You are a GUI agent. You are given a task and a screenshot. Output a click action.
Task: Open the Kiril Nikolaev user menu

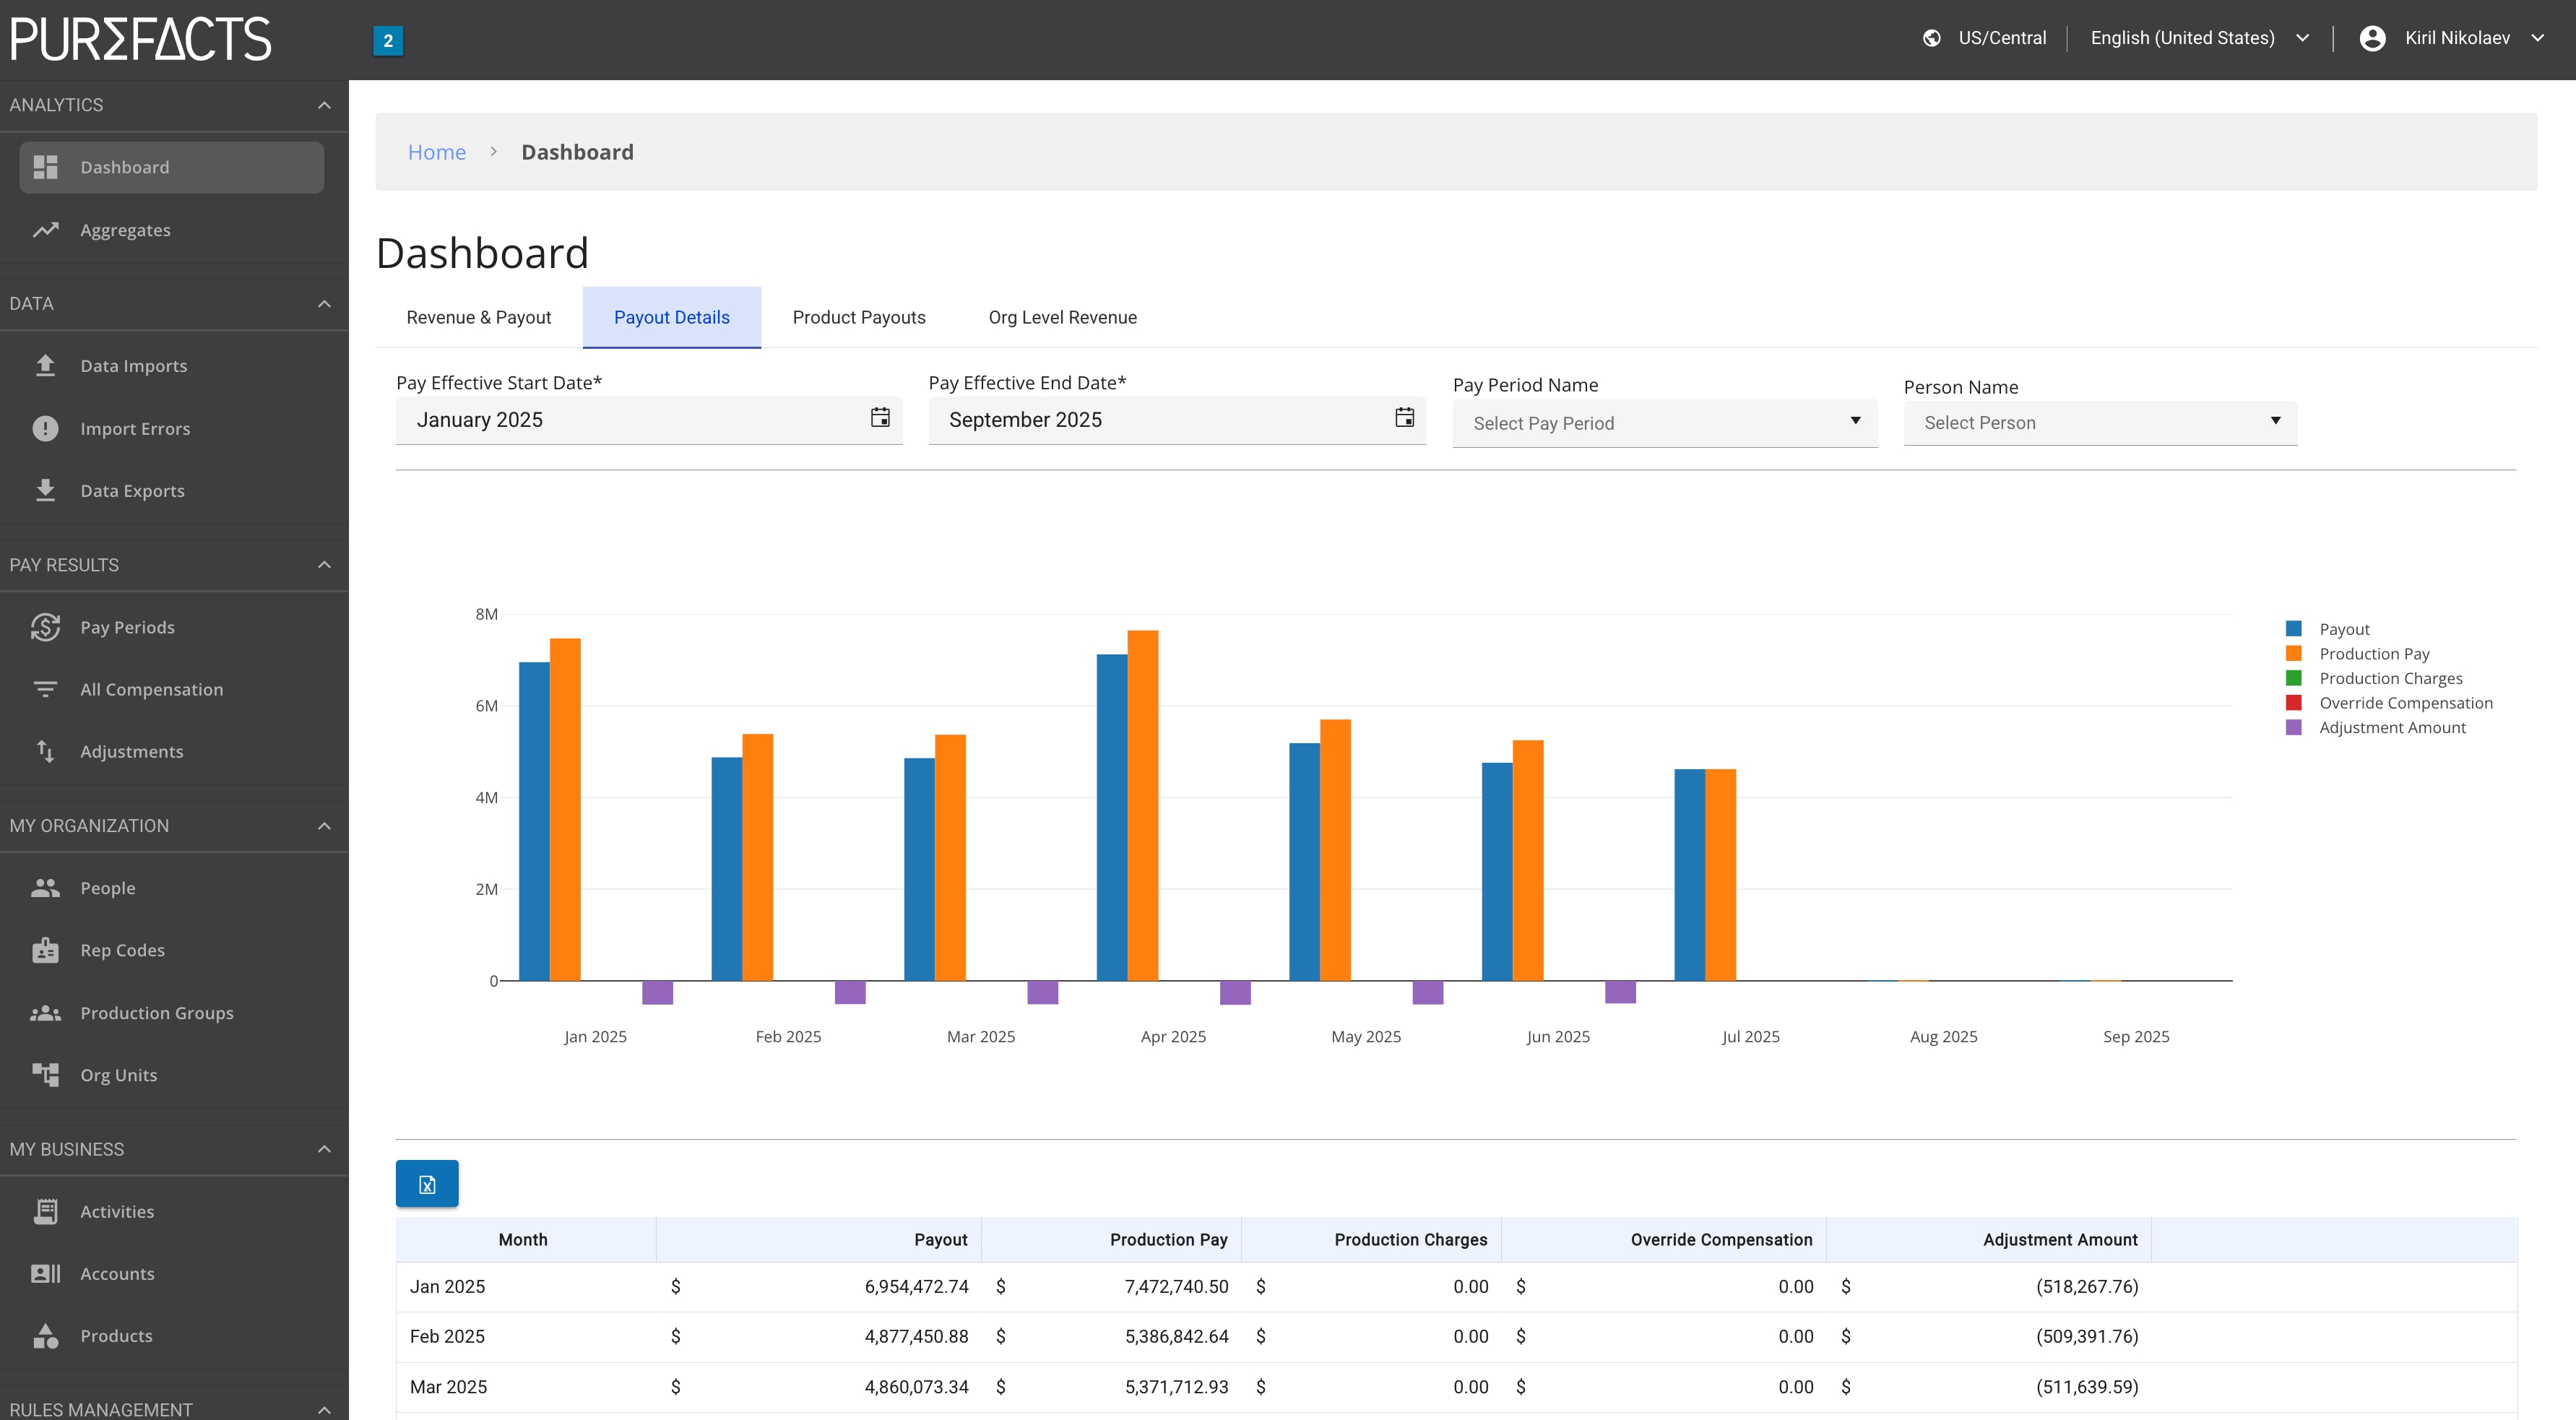[2451, 38]
